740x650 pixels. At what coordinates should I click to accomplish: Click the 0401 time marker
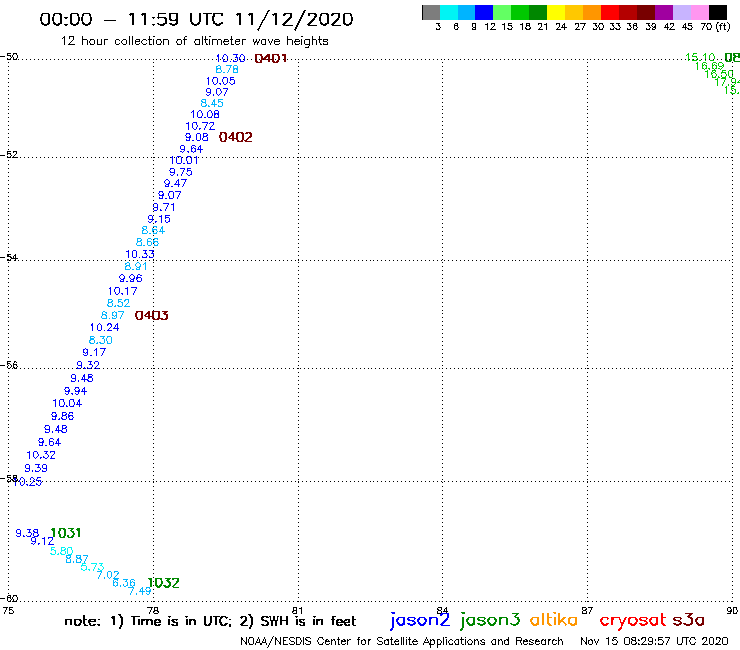click(270, 59)
